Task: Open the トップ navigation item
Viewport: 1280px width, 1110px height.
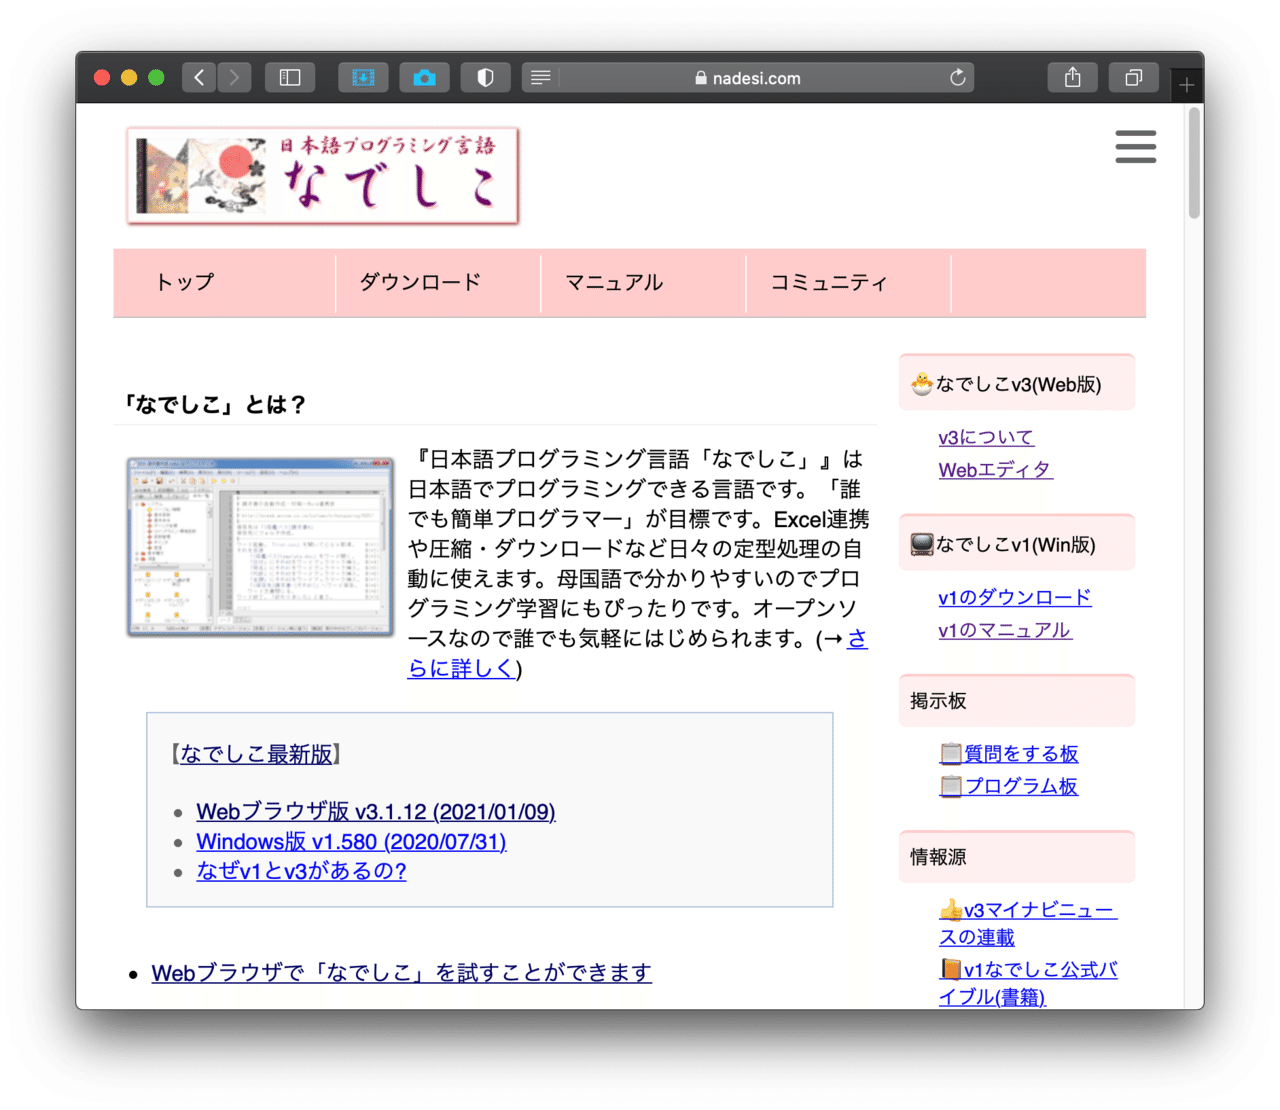Action: tap(185, 283)
